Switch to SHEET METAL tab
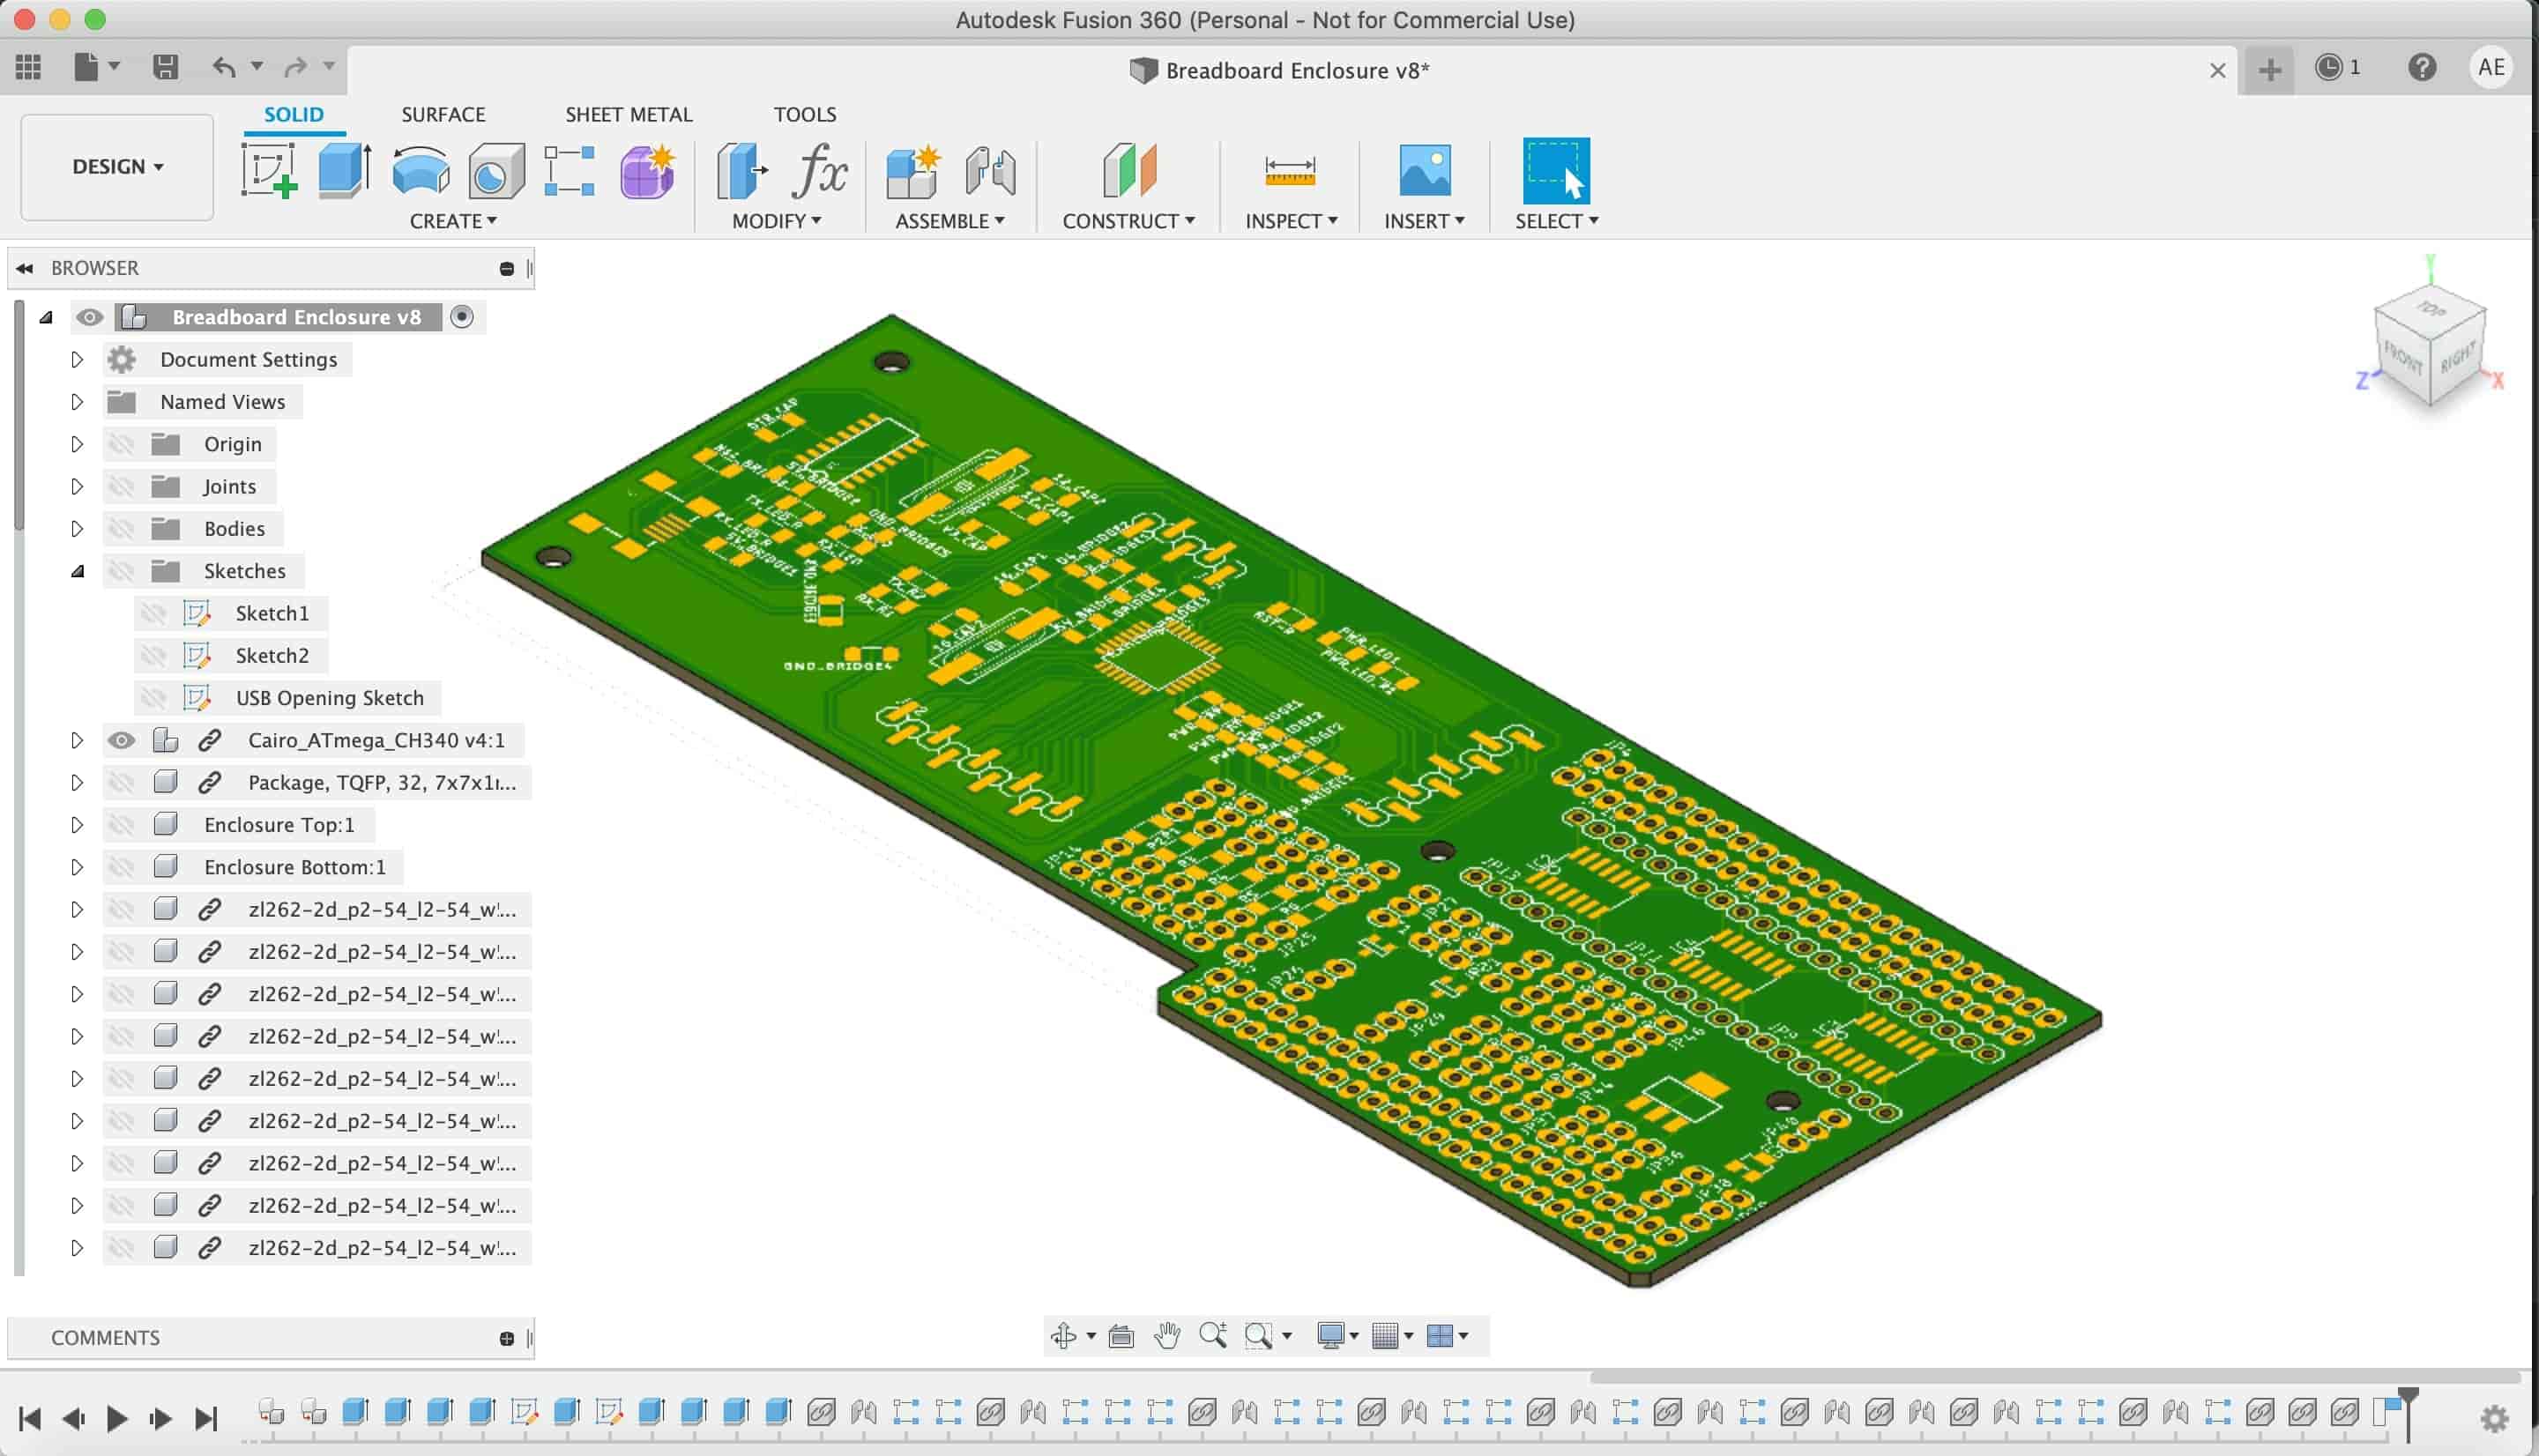Image resolution: width=2539 pixels, height=1456 pixels. tap(628, 114)
